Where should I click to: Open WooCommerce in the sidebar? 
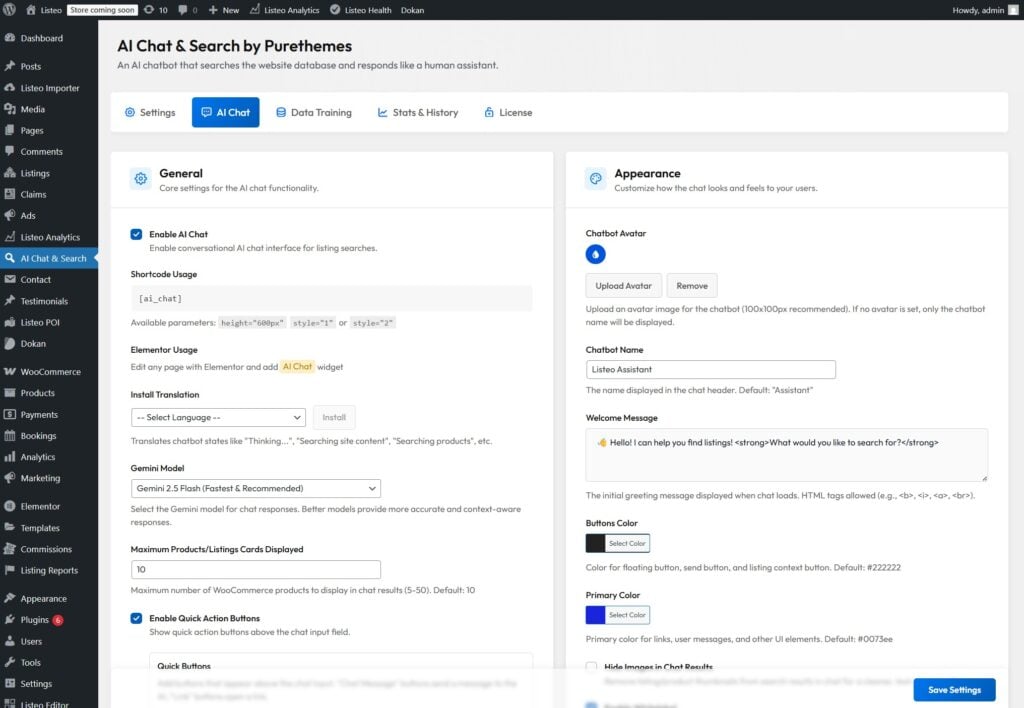(x=50, y=372)
